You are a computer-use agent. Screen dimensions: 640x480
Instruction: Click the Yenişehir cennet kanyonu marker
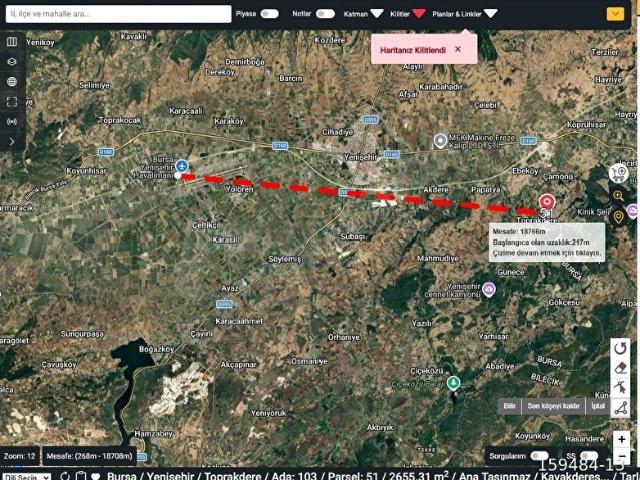pos(489,289)
